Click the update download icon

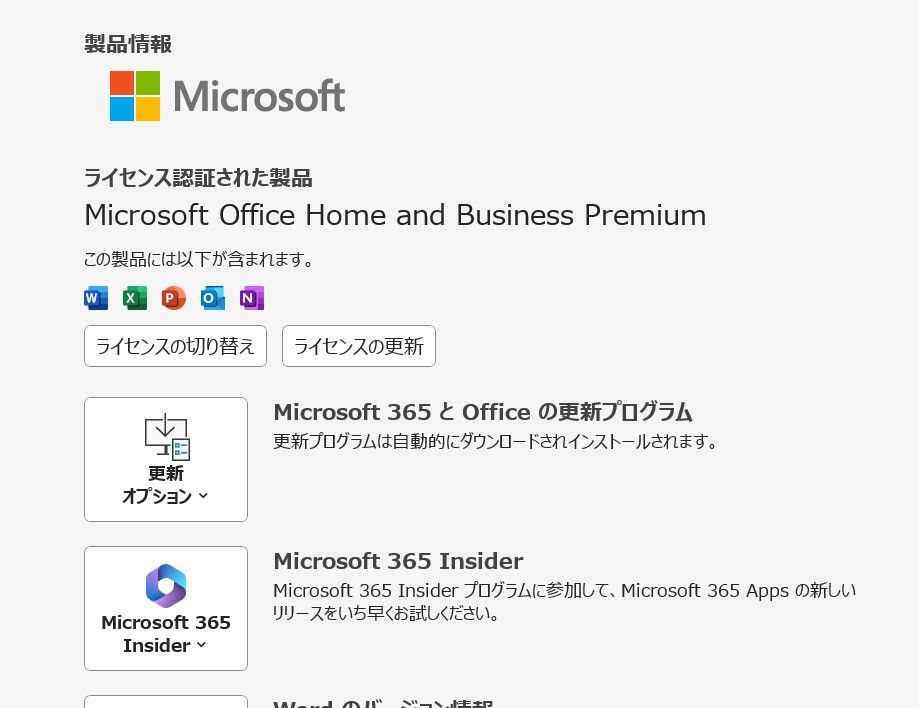[167, 437]
